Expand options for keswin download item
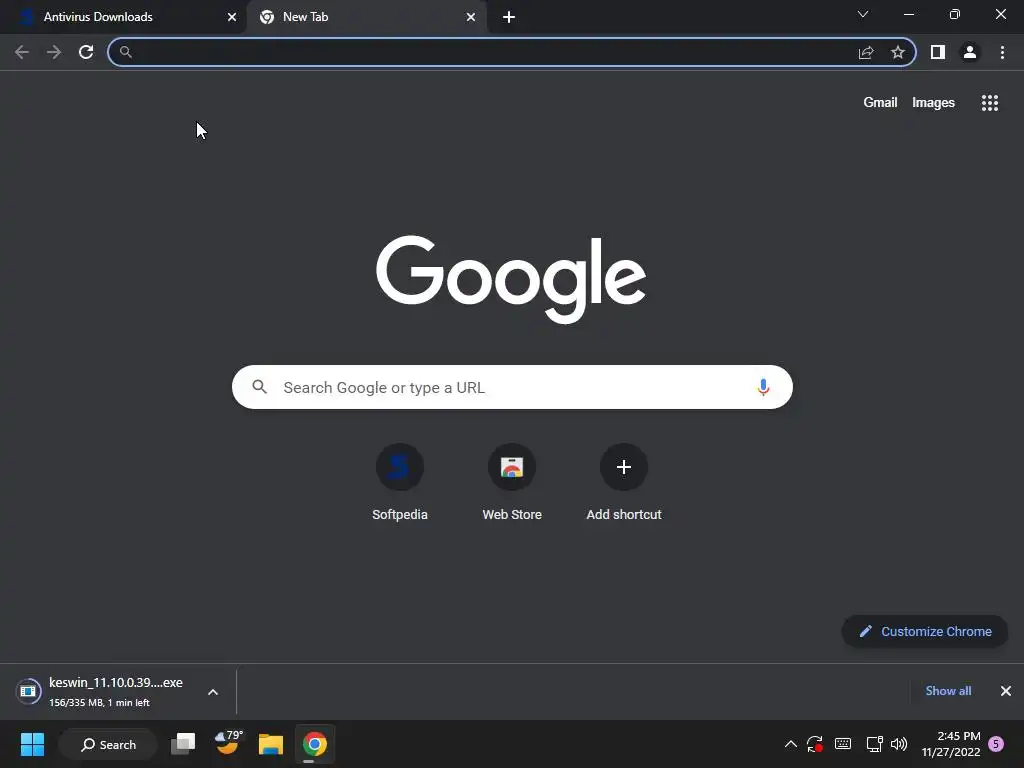This screenshot has height=768, width=1024. [213, 692]
